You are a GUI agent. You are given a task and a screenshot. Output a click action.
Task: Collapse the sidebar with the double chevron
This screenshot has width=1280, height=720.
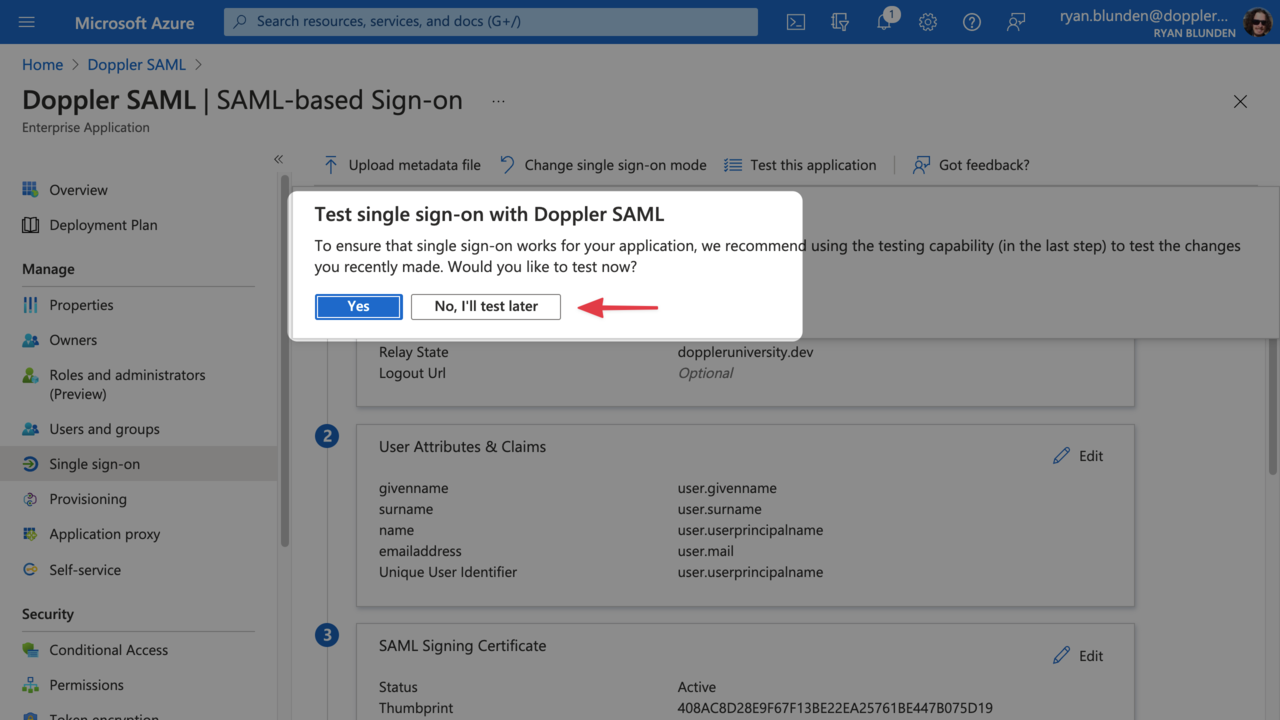click(278, 159)
